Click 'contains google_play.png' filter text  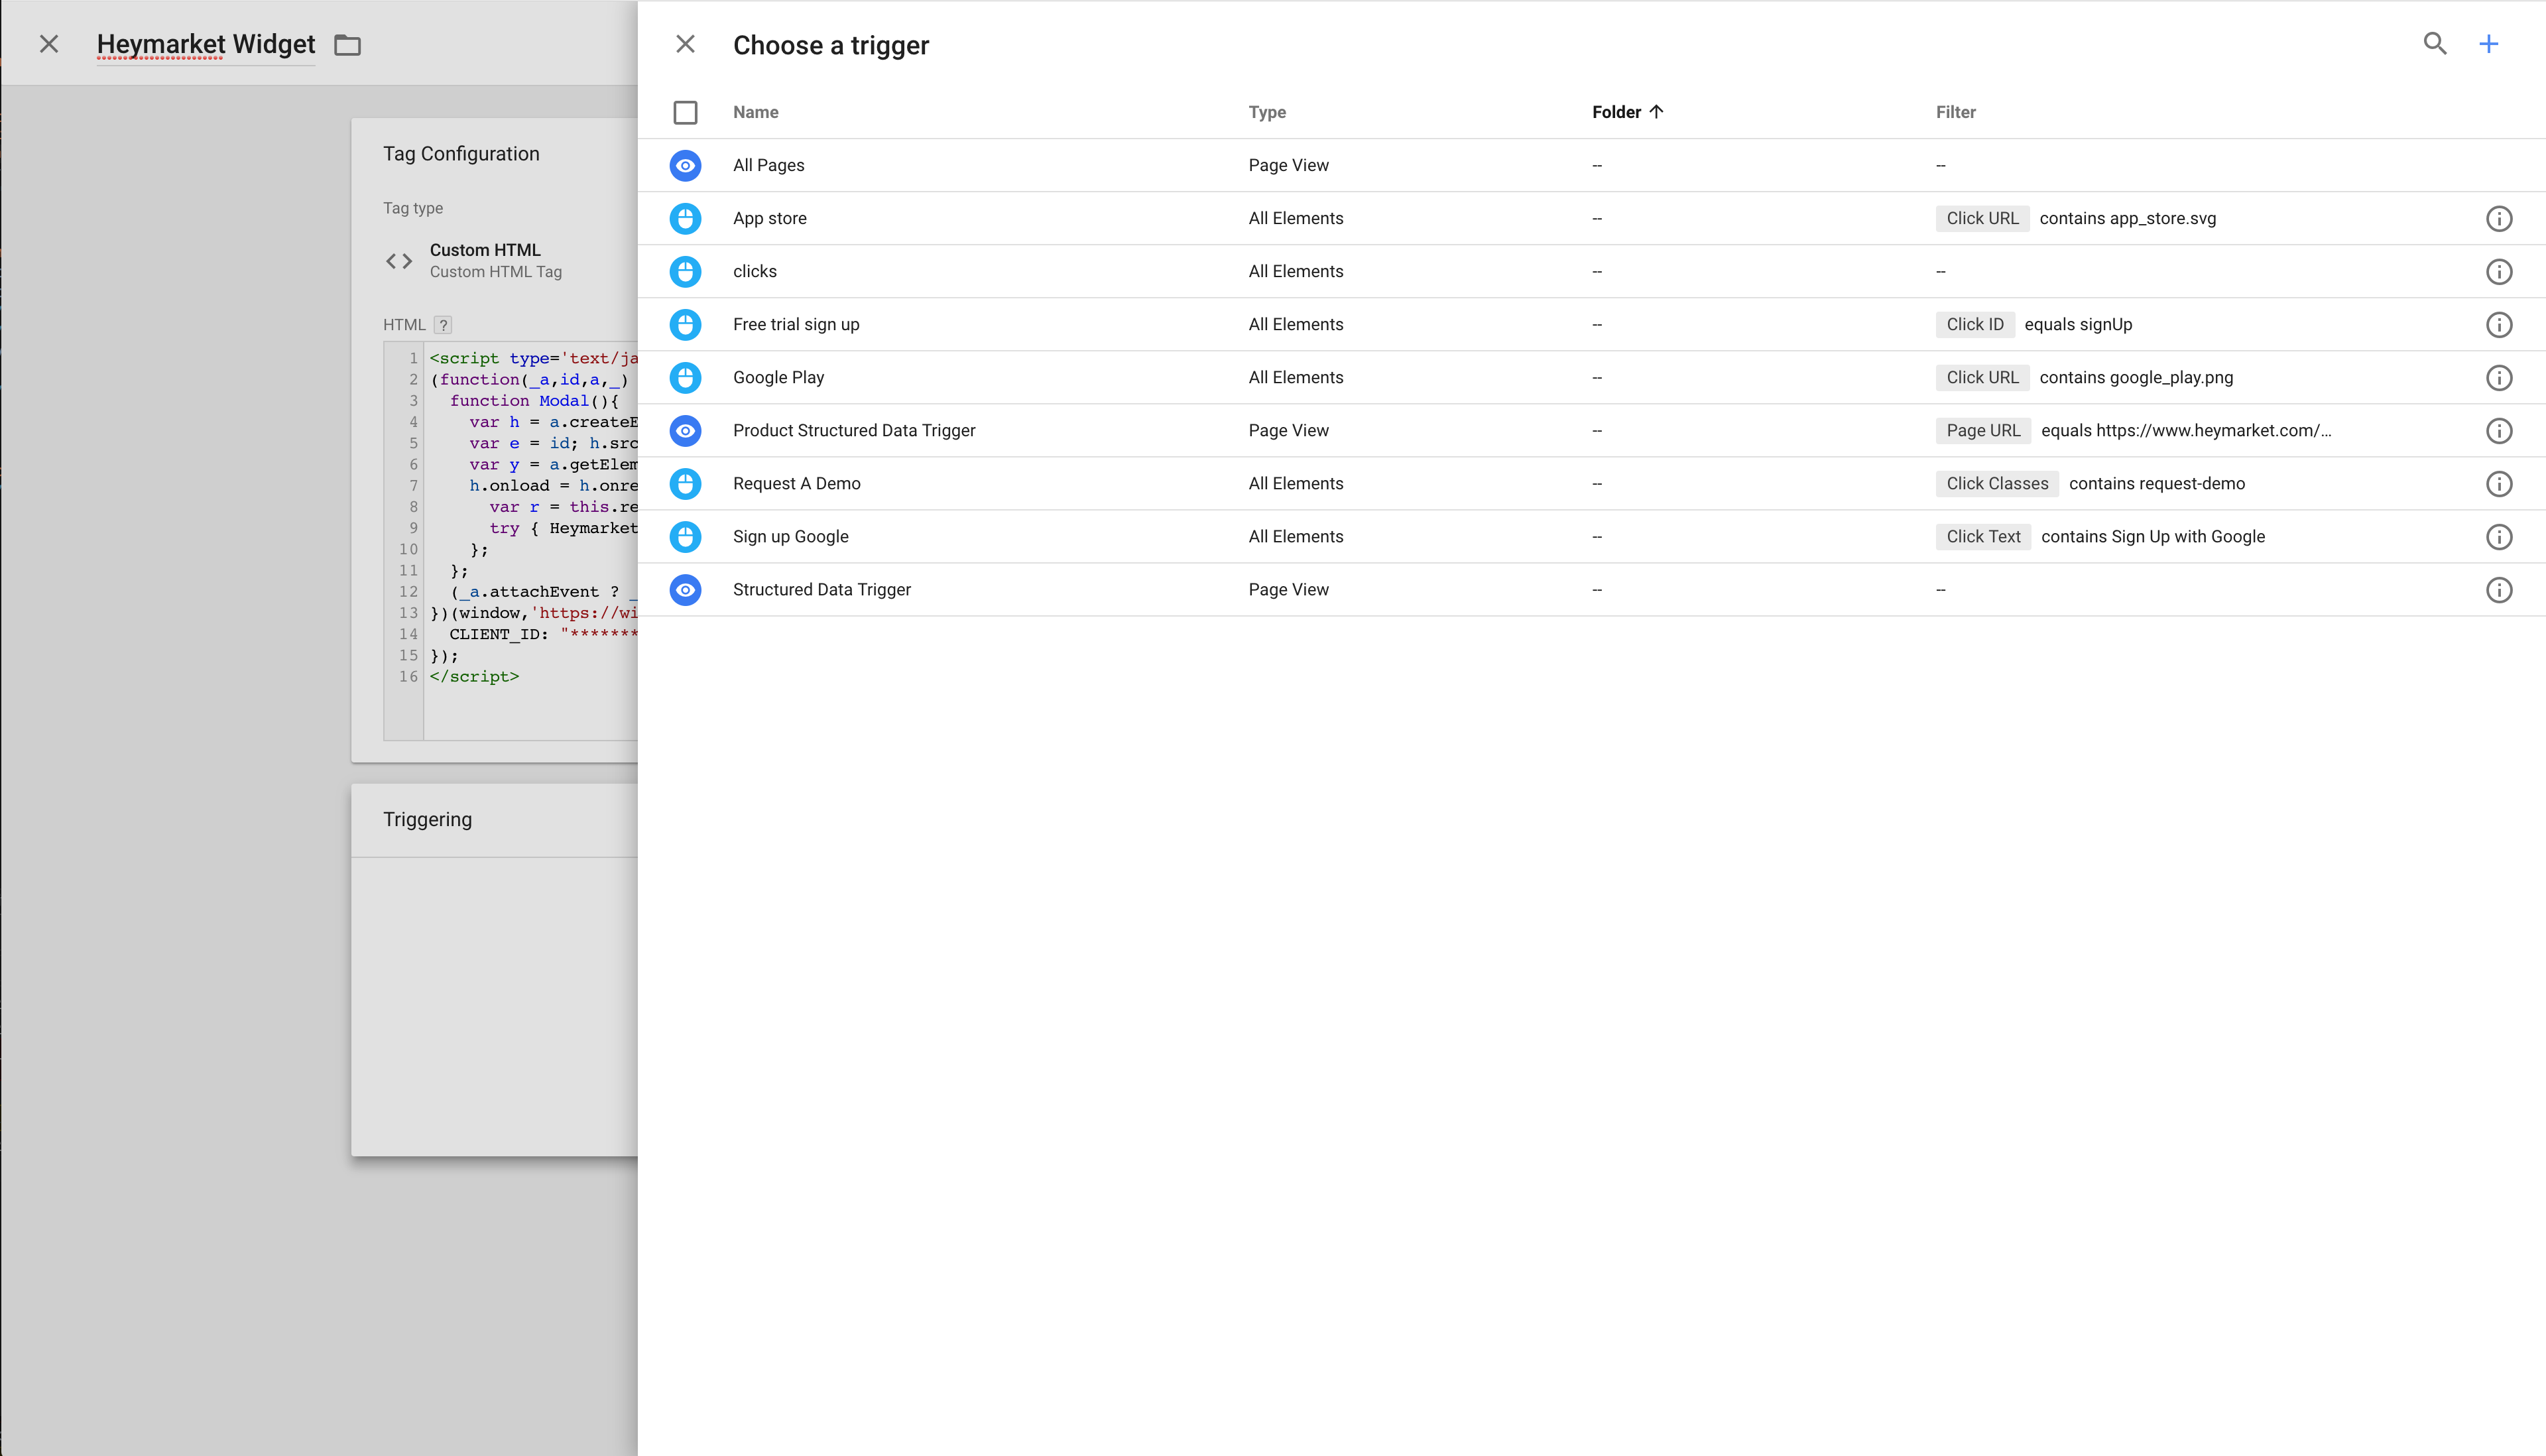2136,377
